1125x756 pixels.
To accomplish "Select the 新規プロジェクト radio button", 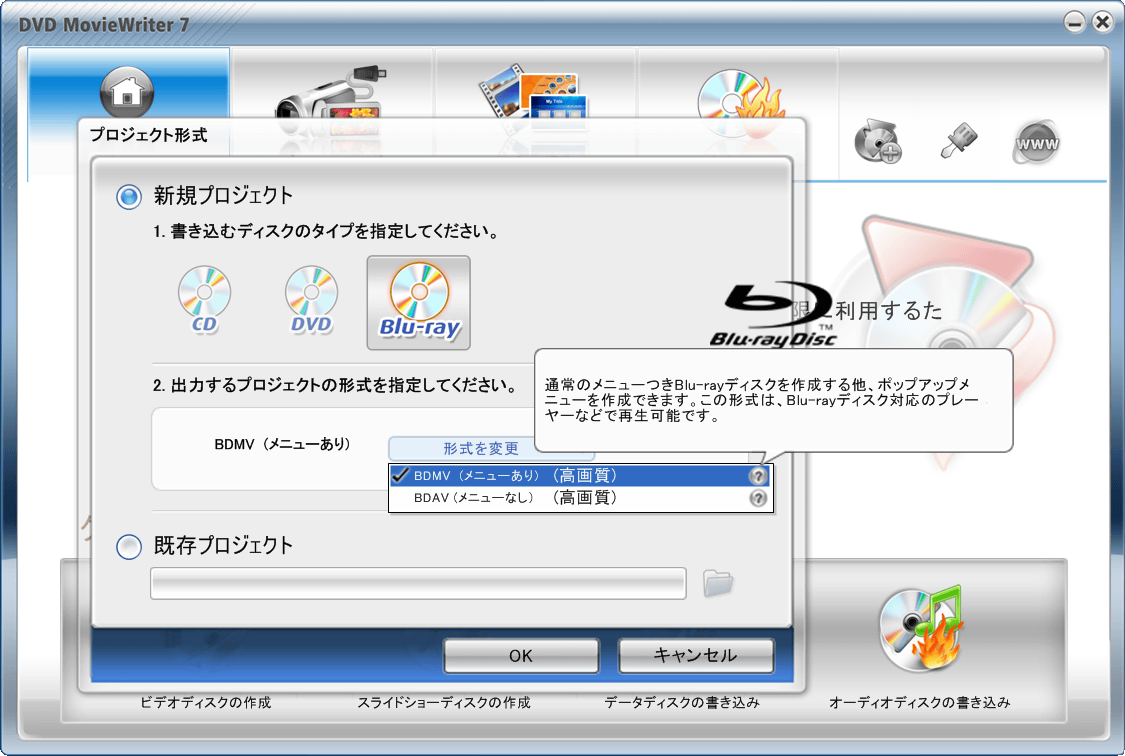I will click(129, 197).
